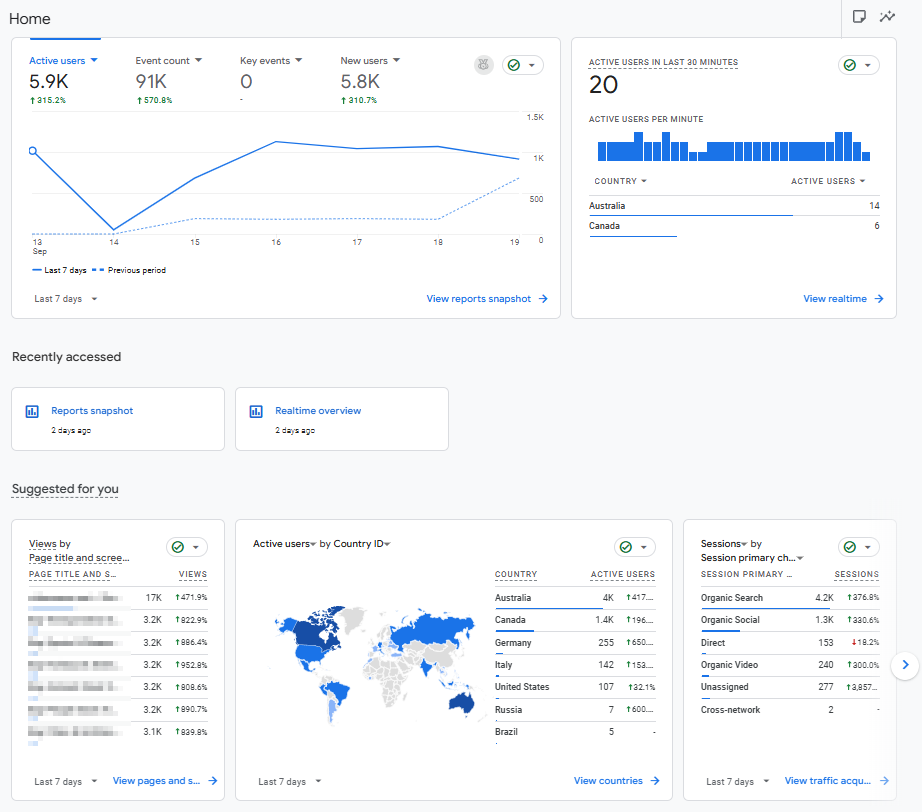Image resolution: width=922 pixels, height=812 pixels.
Task: Click the sticky note icon in header
Action: [x=858, y=17]
